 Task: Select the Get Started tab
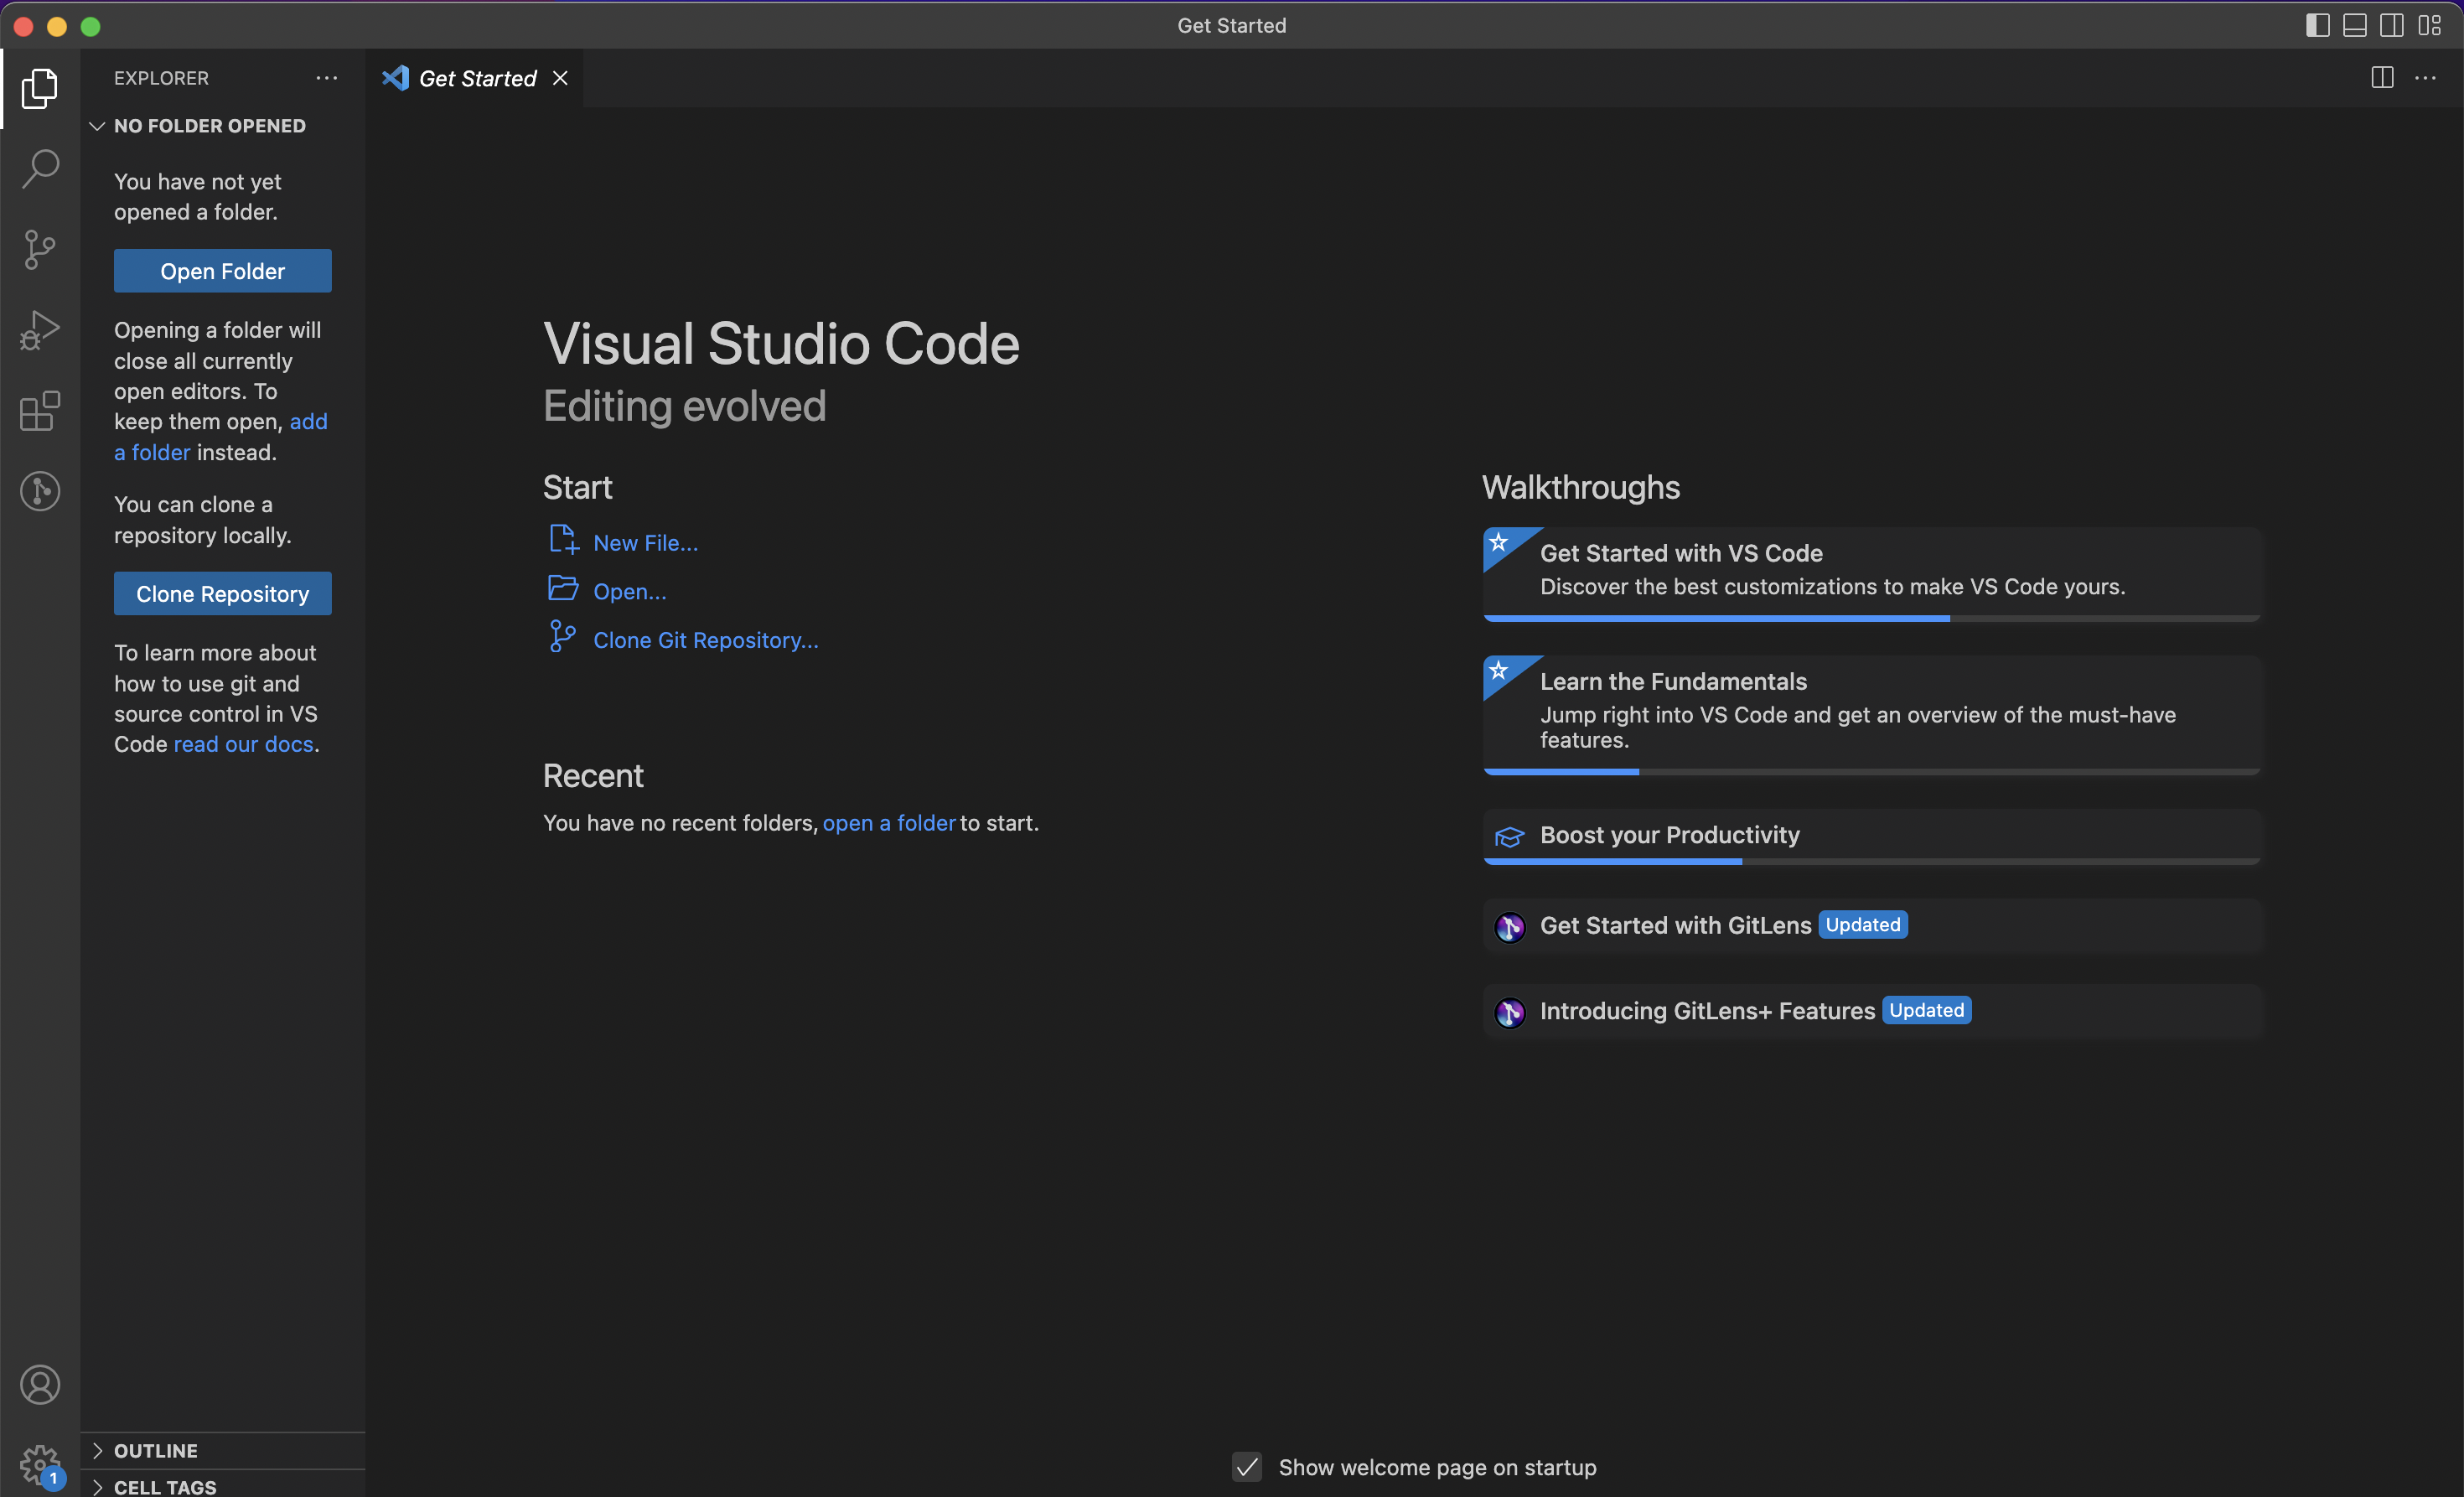tap(477, 78)
